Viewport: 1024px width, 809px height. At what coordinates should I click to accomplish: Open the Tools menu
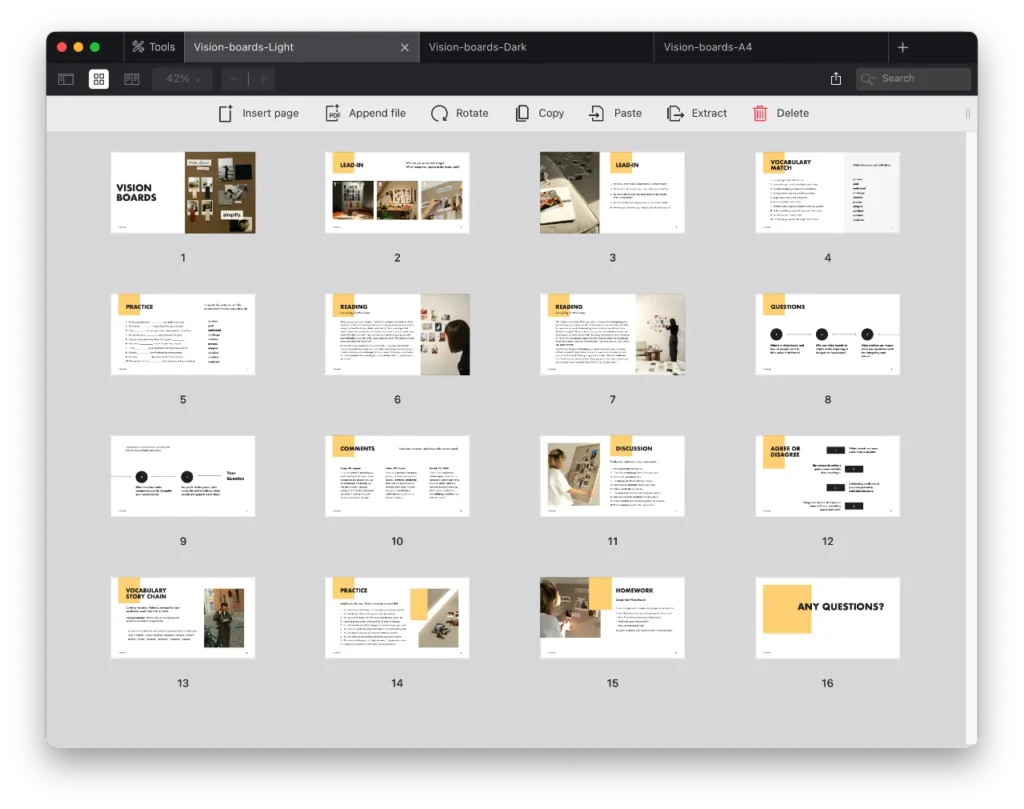coord(153,47)
